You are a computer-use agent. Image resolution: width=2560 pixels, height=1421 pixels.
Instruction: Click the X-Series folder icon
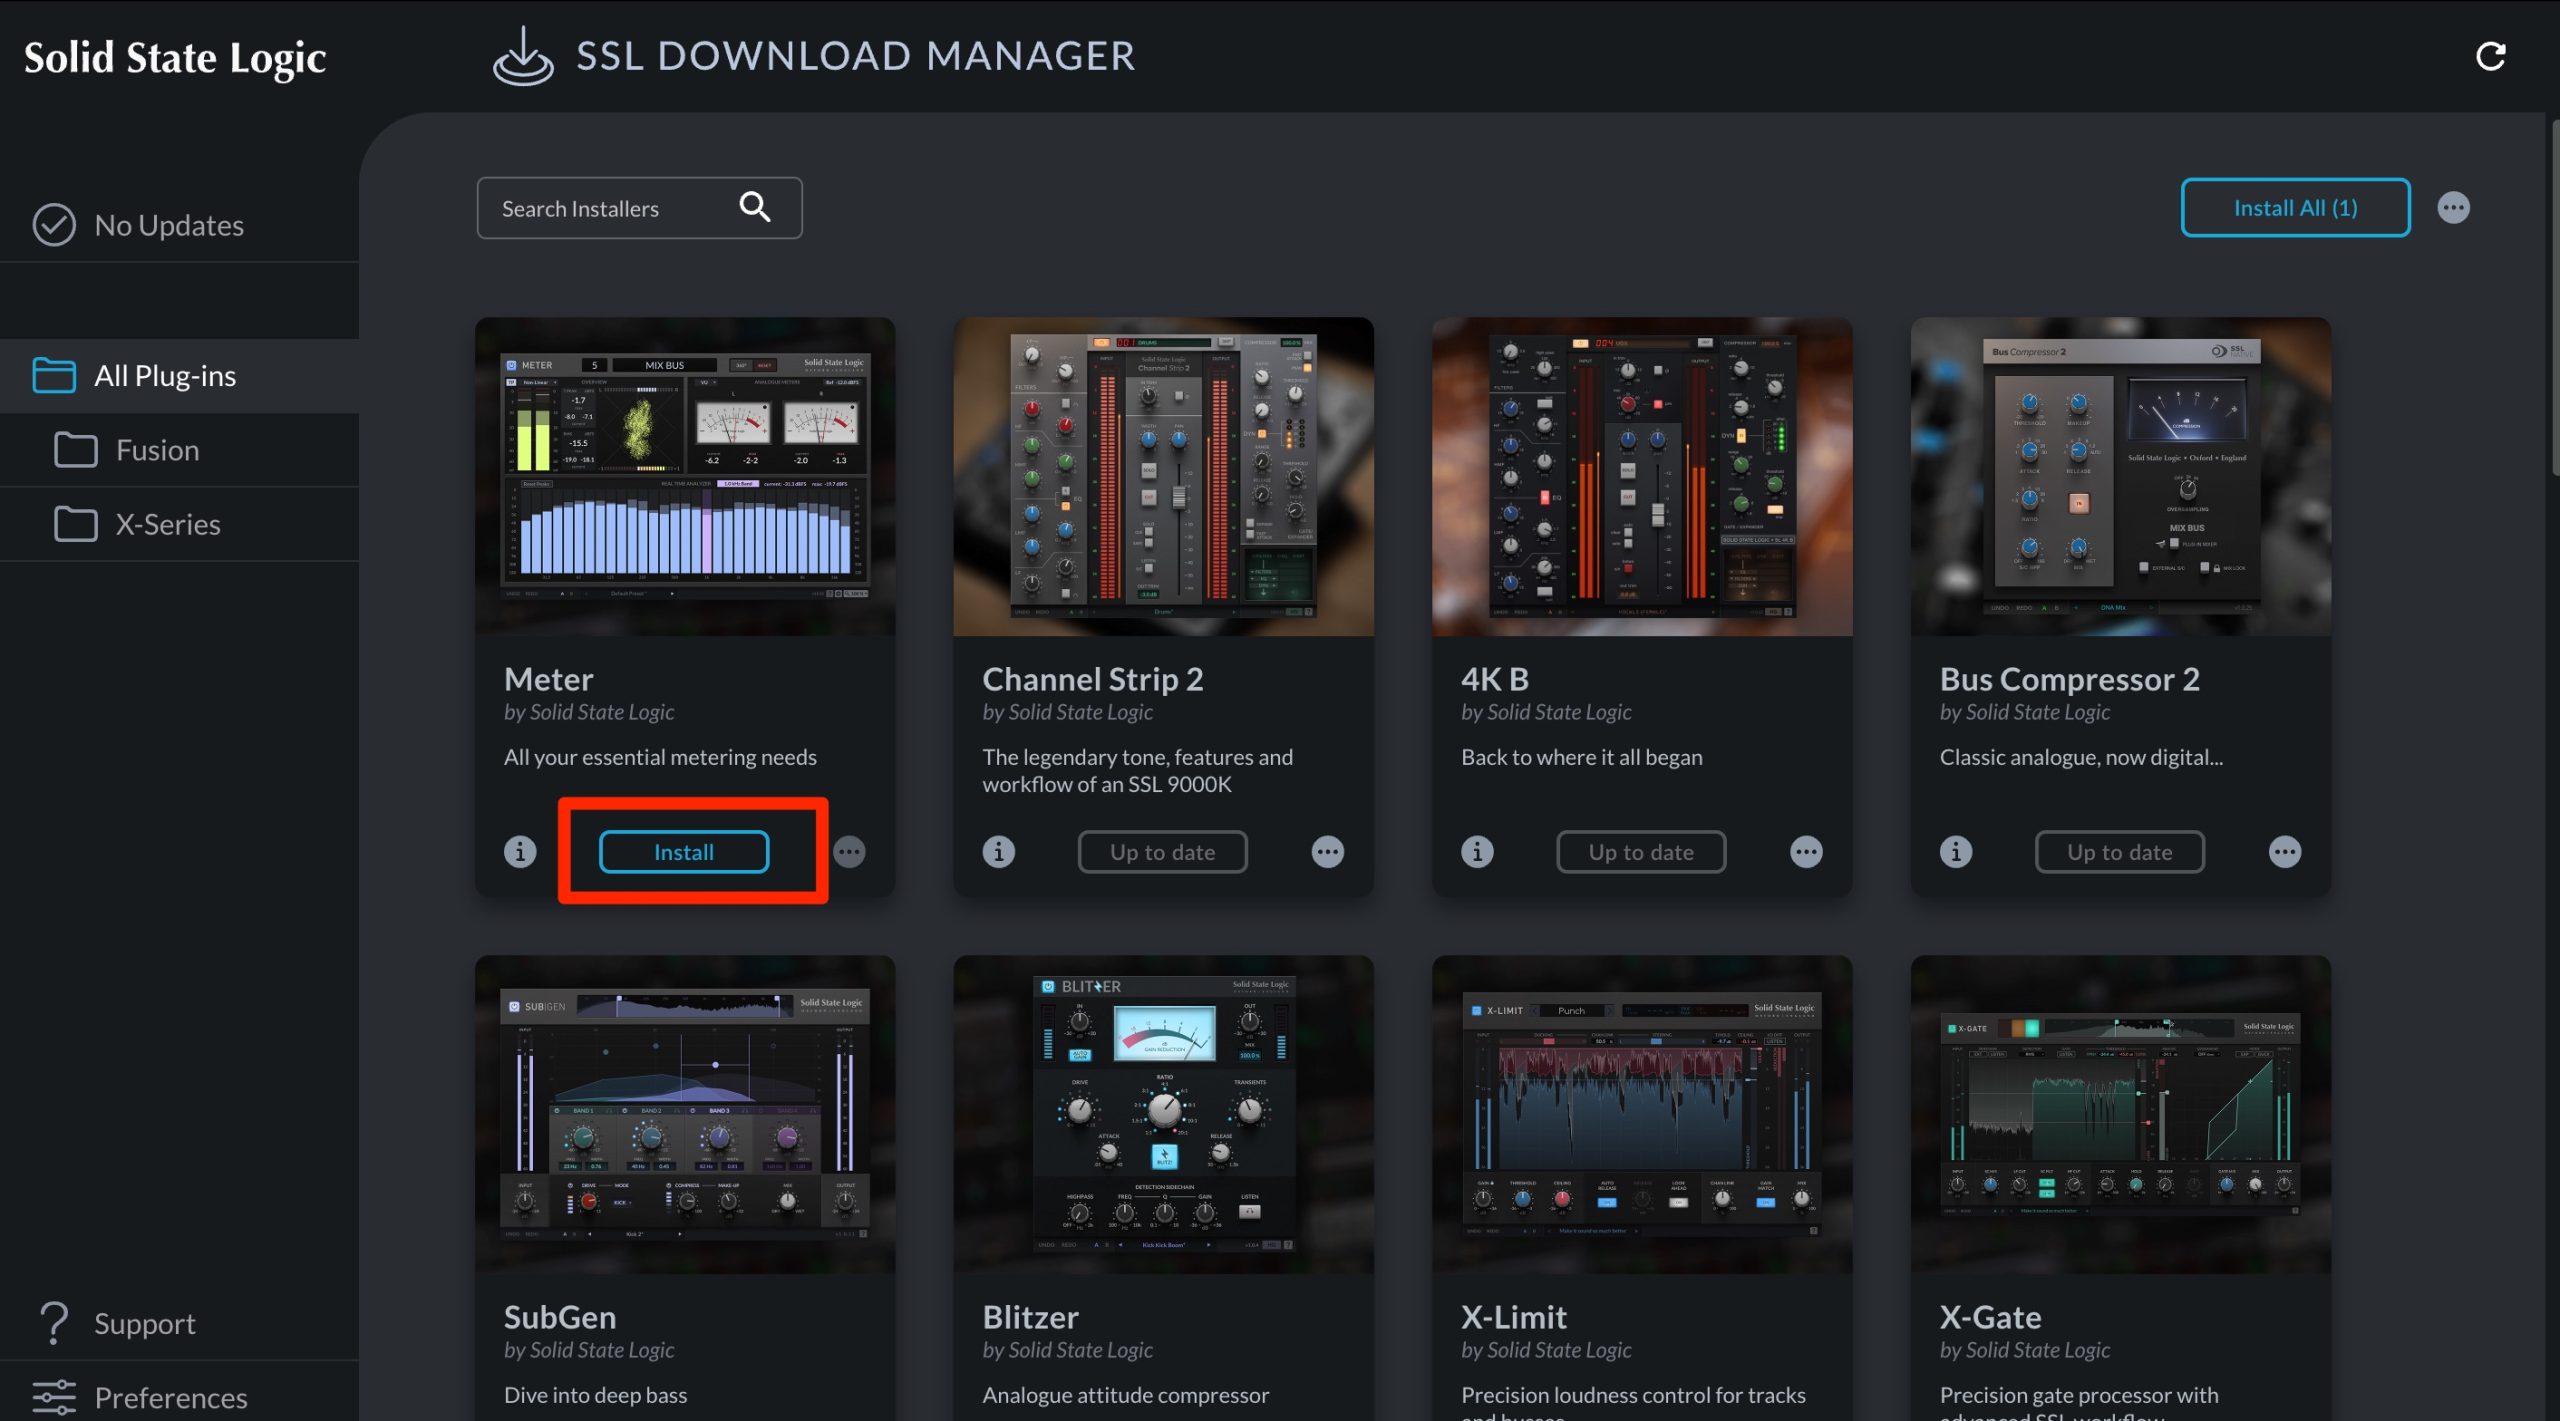tap(76, 524)
